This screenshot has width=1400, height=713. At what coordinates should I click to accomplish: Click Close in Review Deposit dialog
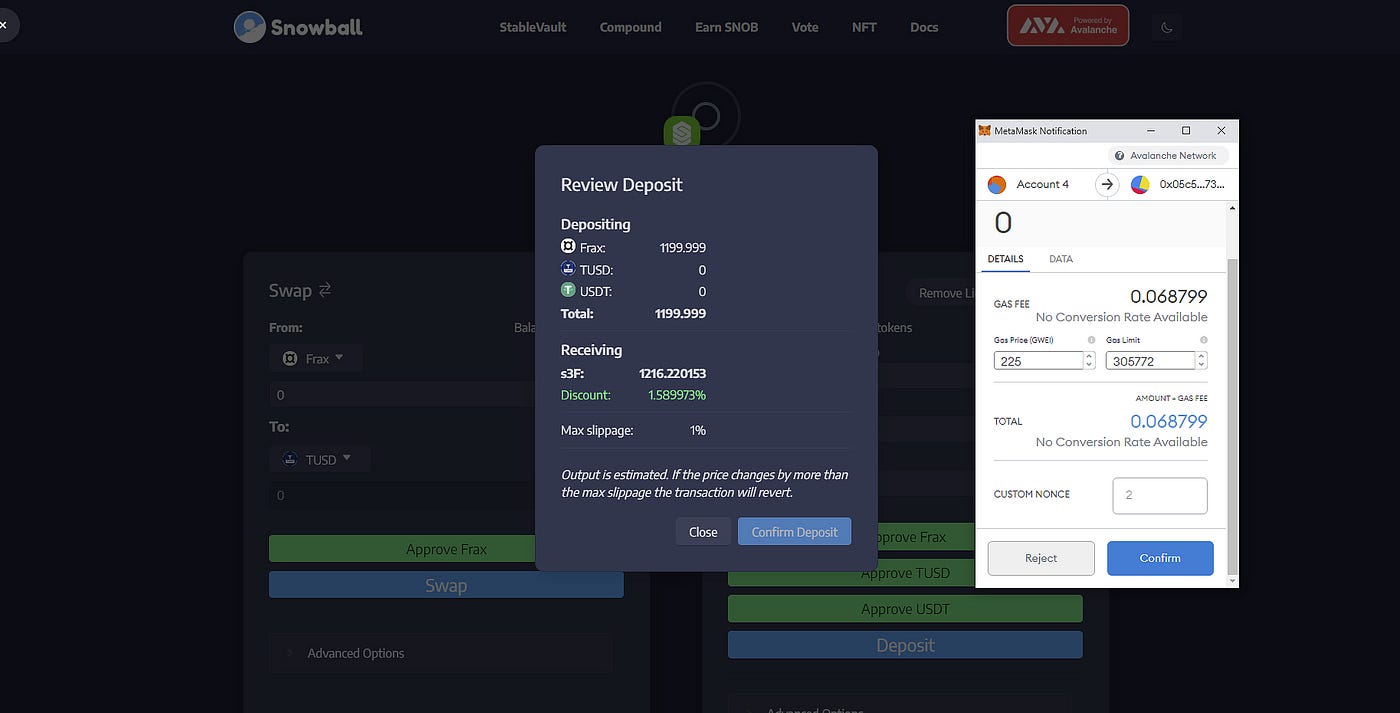point(703,532)
